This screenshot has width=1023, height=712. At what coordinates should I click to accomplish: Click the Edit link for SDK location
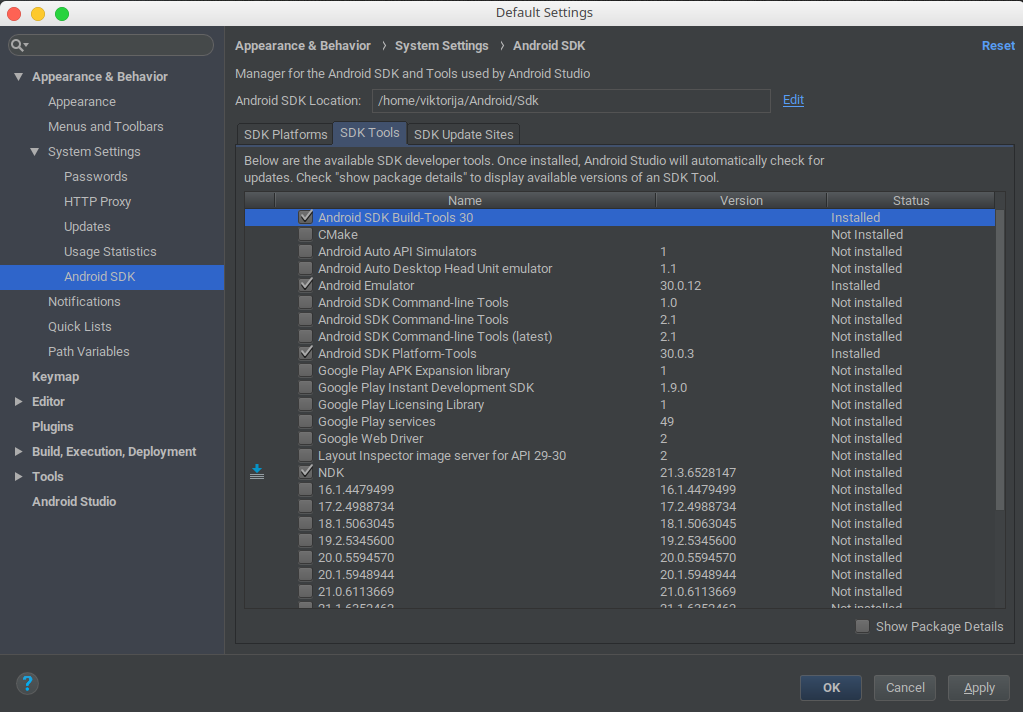pos(793,100)
